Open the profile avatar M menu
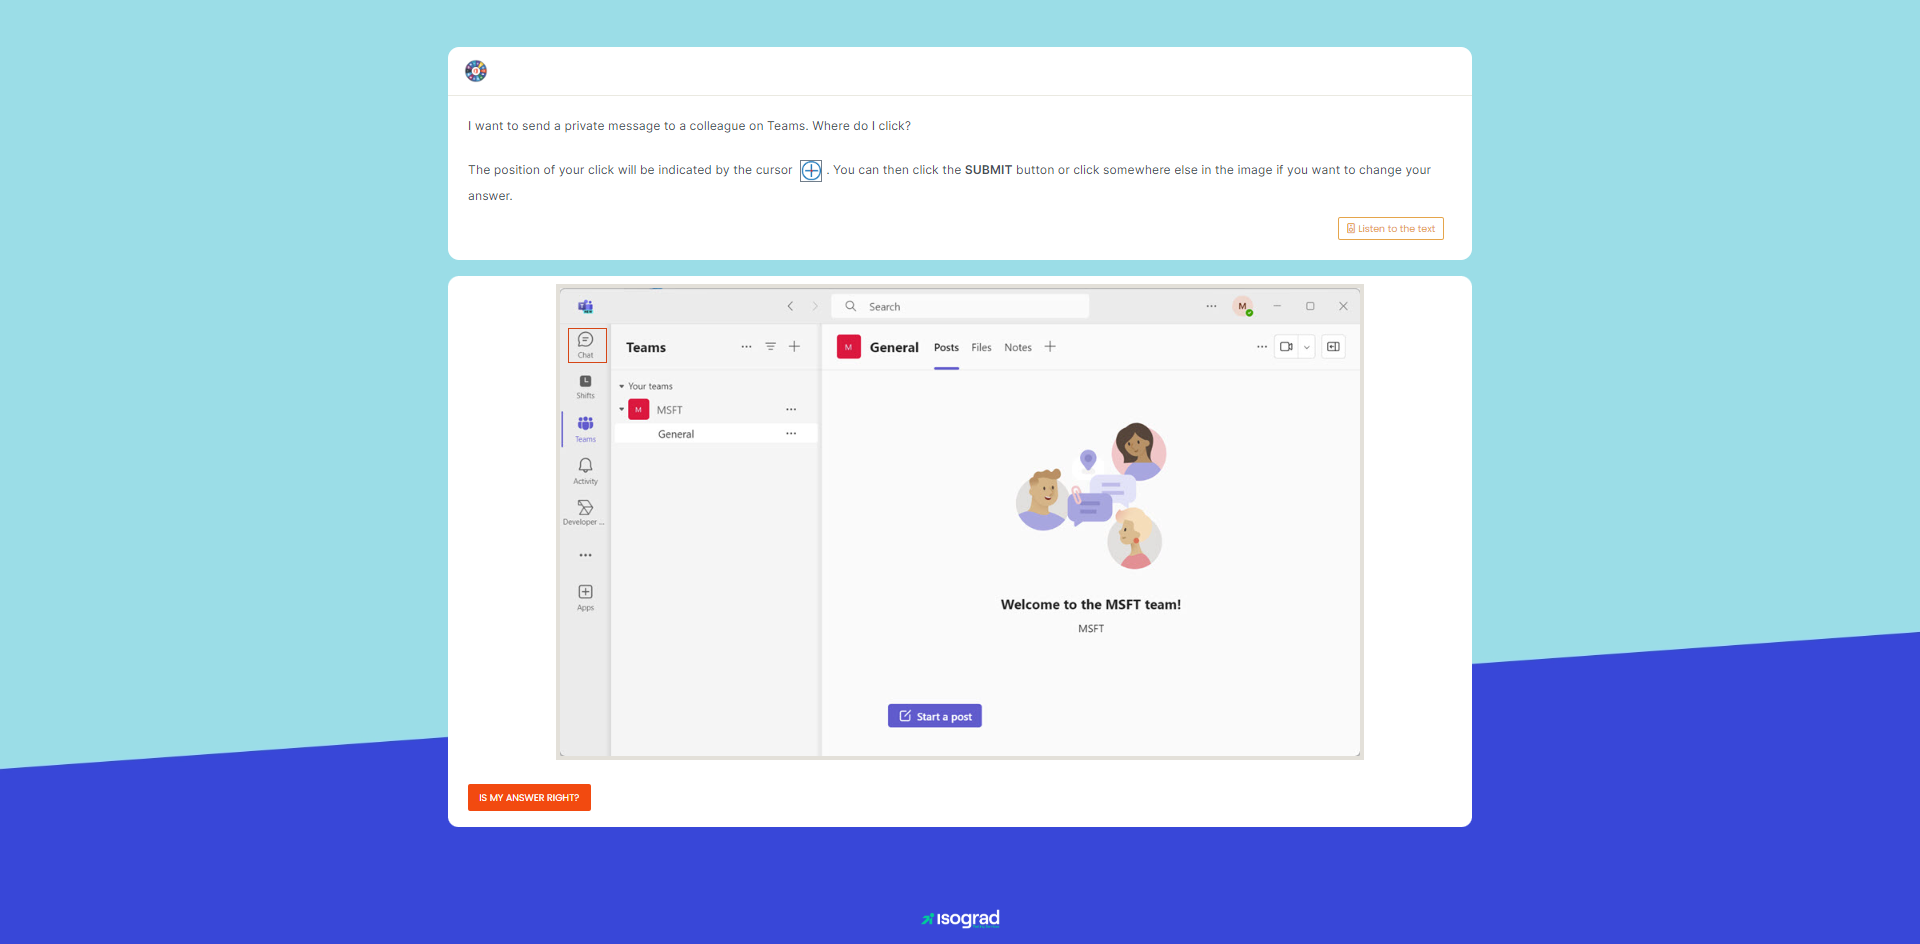 click(1243, 306)
